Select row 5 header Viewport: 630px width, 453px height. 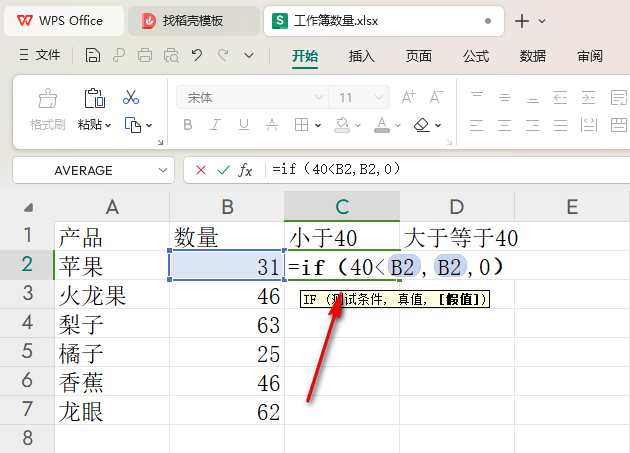coord(27,352)
